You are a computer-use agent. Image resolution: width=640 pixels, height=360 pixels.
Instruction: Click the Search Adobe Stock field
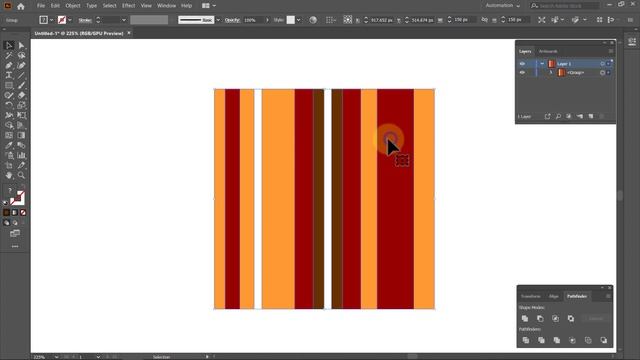click(x=564, y=6)
